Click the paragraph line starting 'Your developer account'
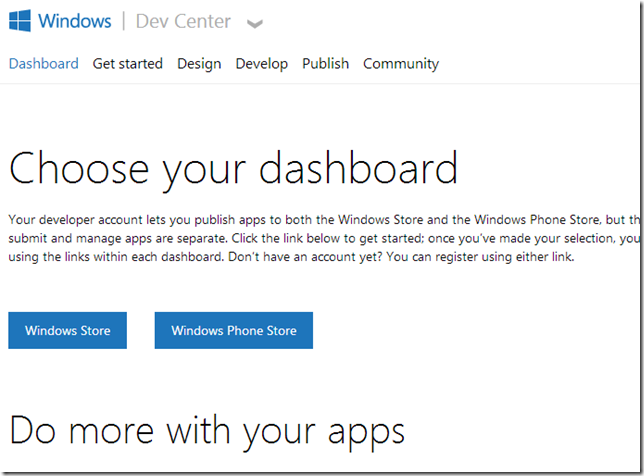Screen dimensions: 644x476 pyautogui.click(x=324, y=220)
